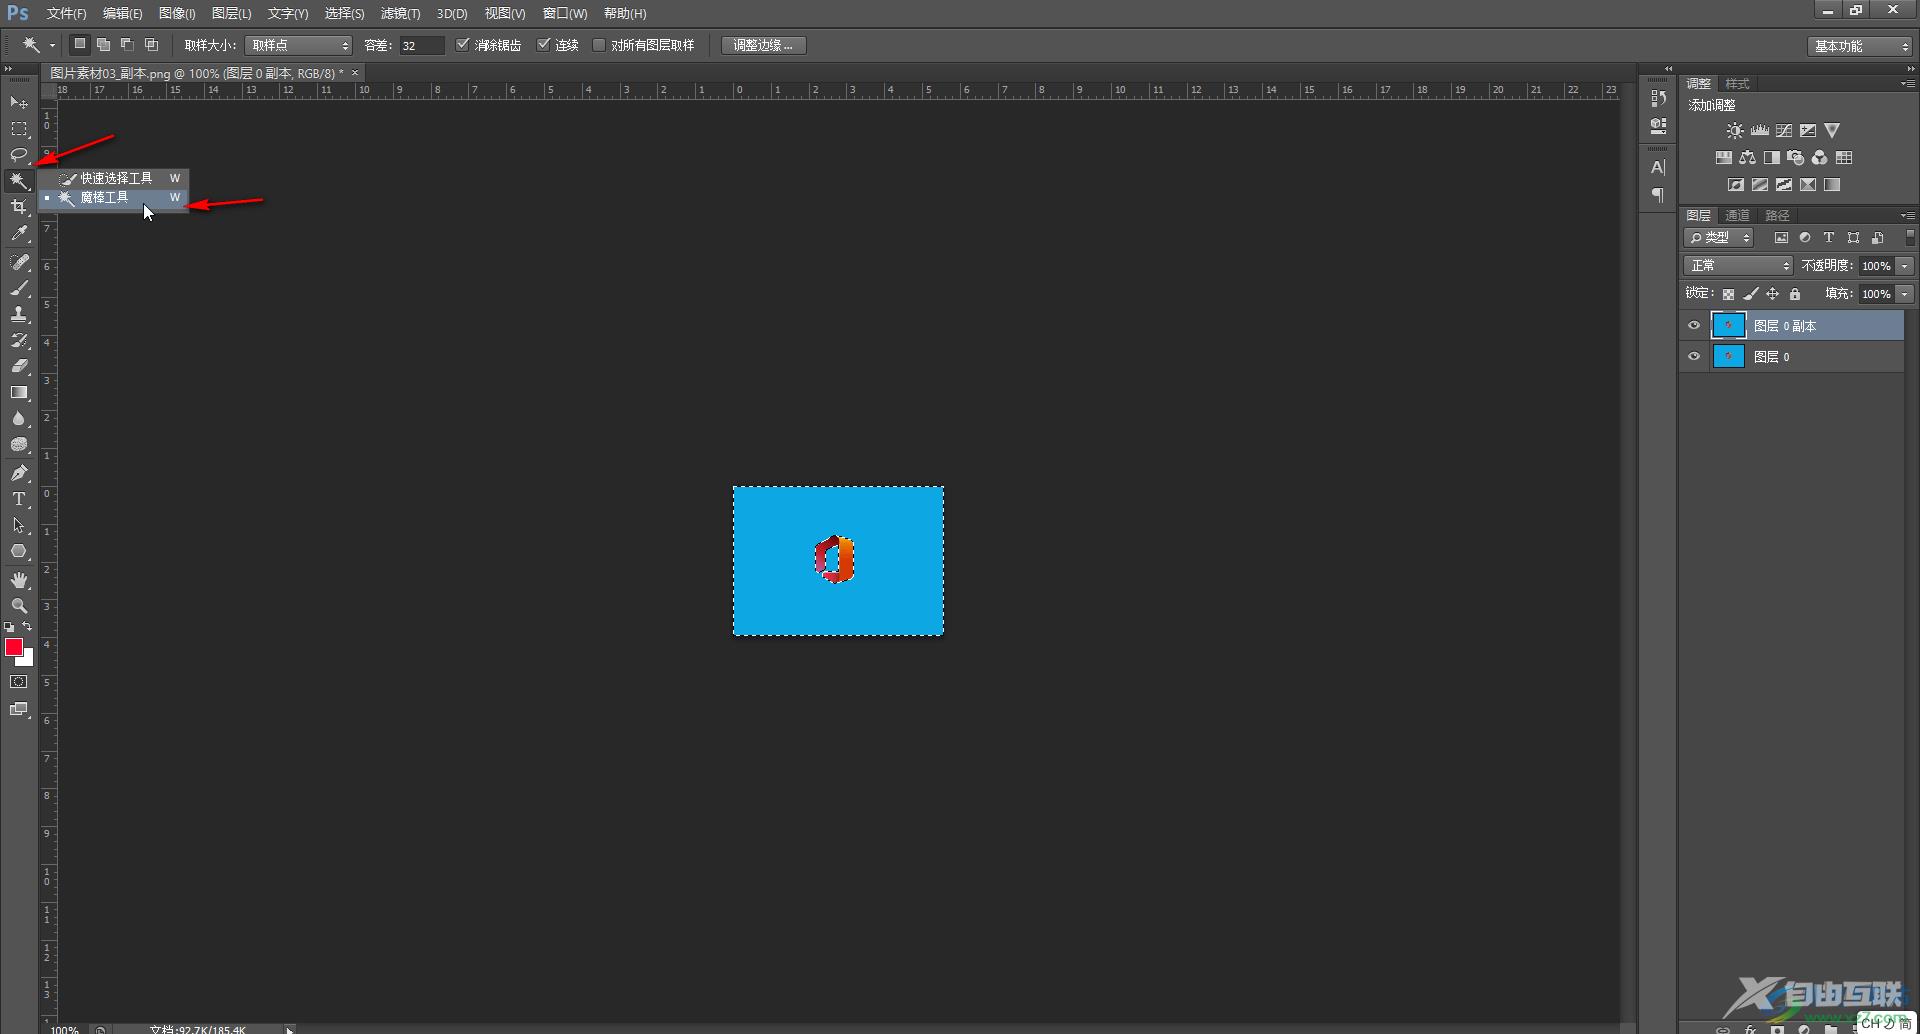Viewport: 1920px width, 1034px height.
Task: Select the Crop tool
Action: (19, 207)
